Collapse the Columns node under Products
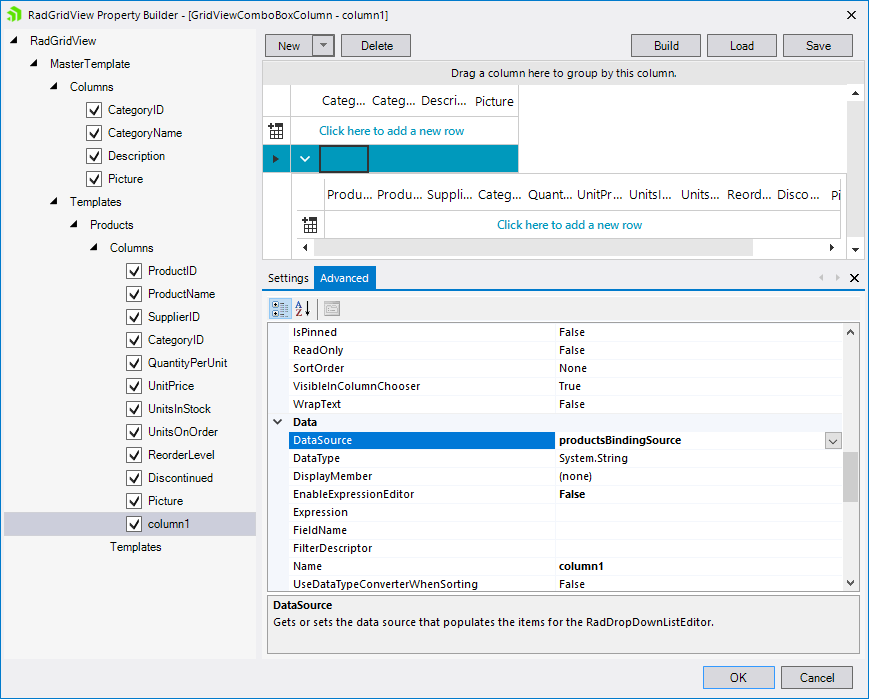The width and height of the screenshot is (869, 699). click(94, 247)
